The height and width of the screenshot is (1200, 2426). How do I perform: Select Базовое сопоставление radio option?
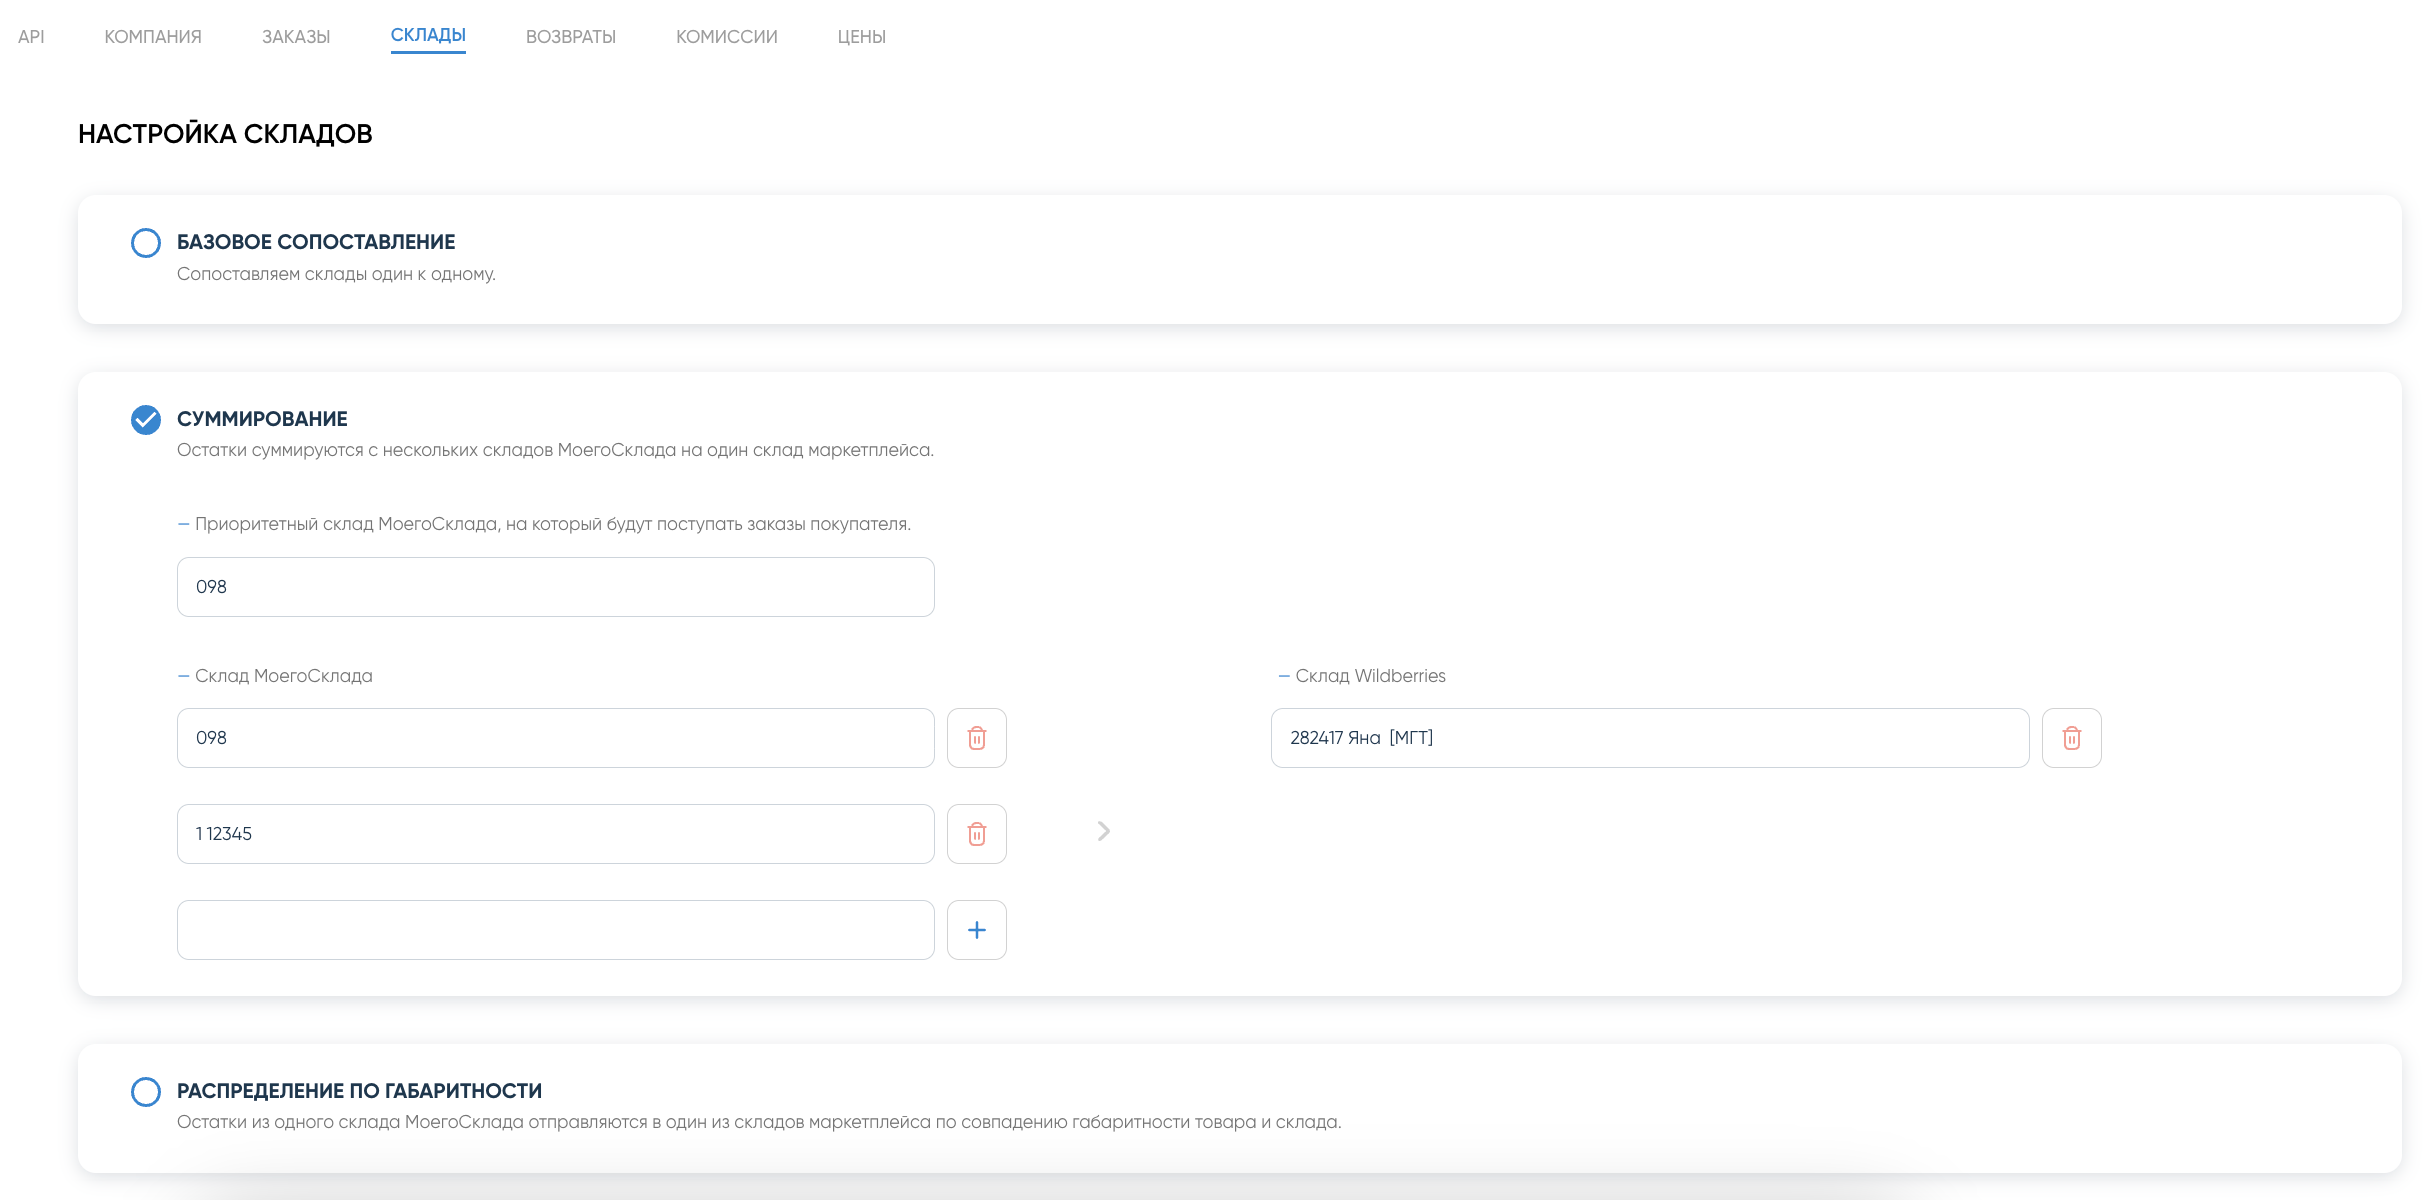tap(146, 243)
